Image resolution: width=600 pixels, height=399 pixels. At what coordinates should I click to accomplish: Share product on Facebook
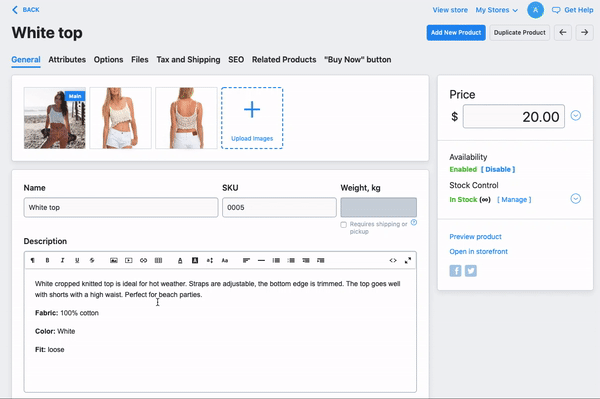pos(455,271)
